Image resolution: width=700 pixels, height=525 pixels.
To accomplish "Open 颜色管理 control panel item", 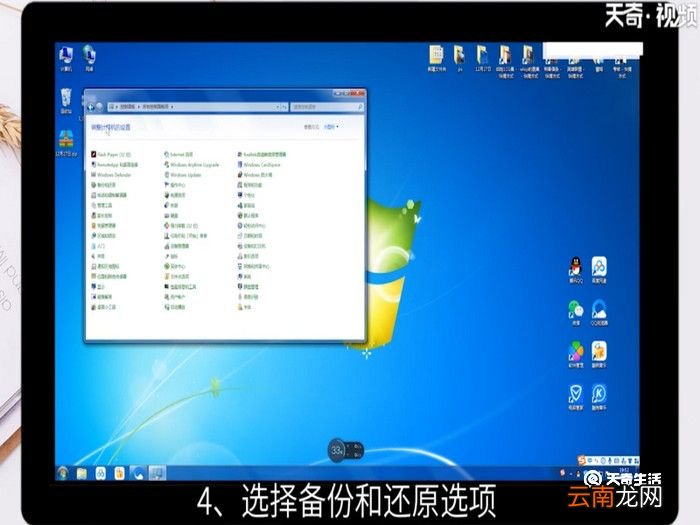I will (x=248, y=287).
